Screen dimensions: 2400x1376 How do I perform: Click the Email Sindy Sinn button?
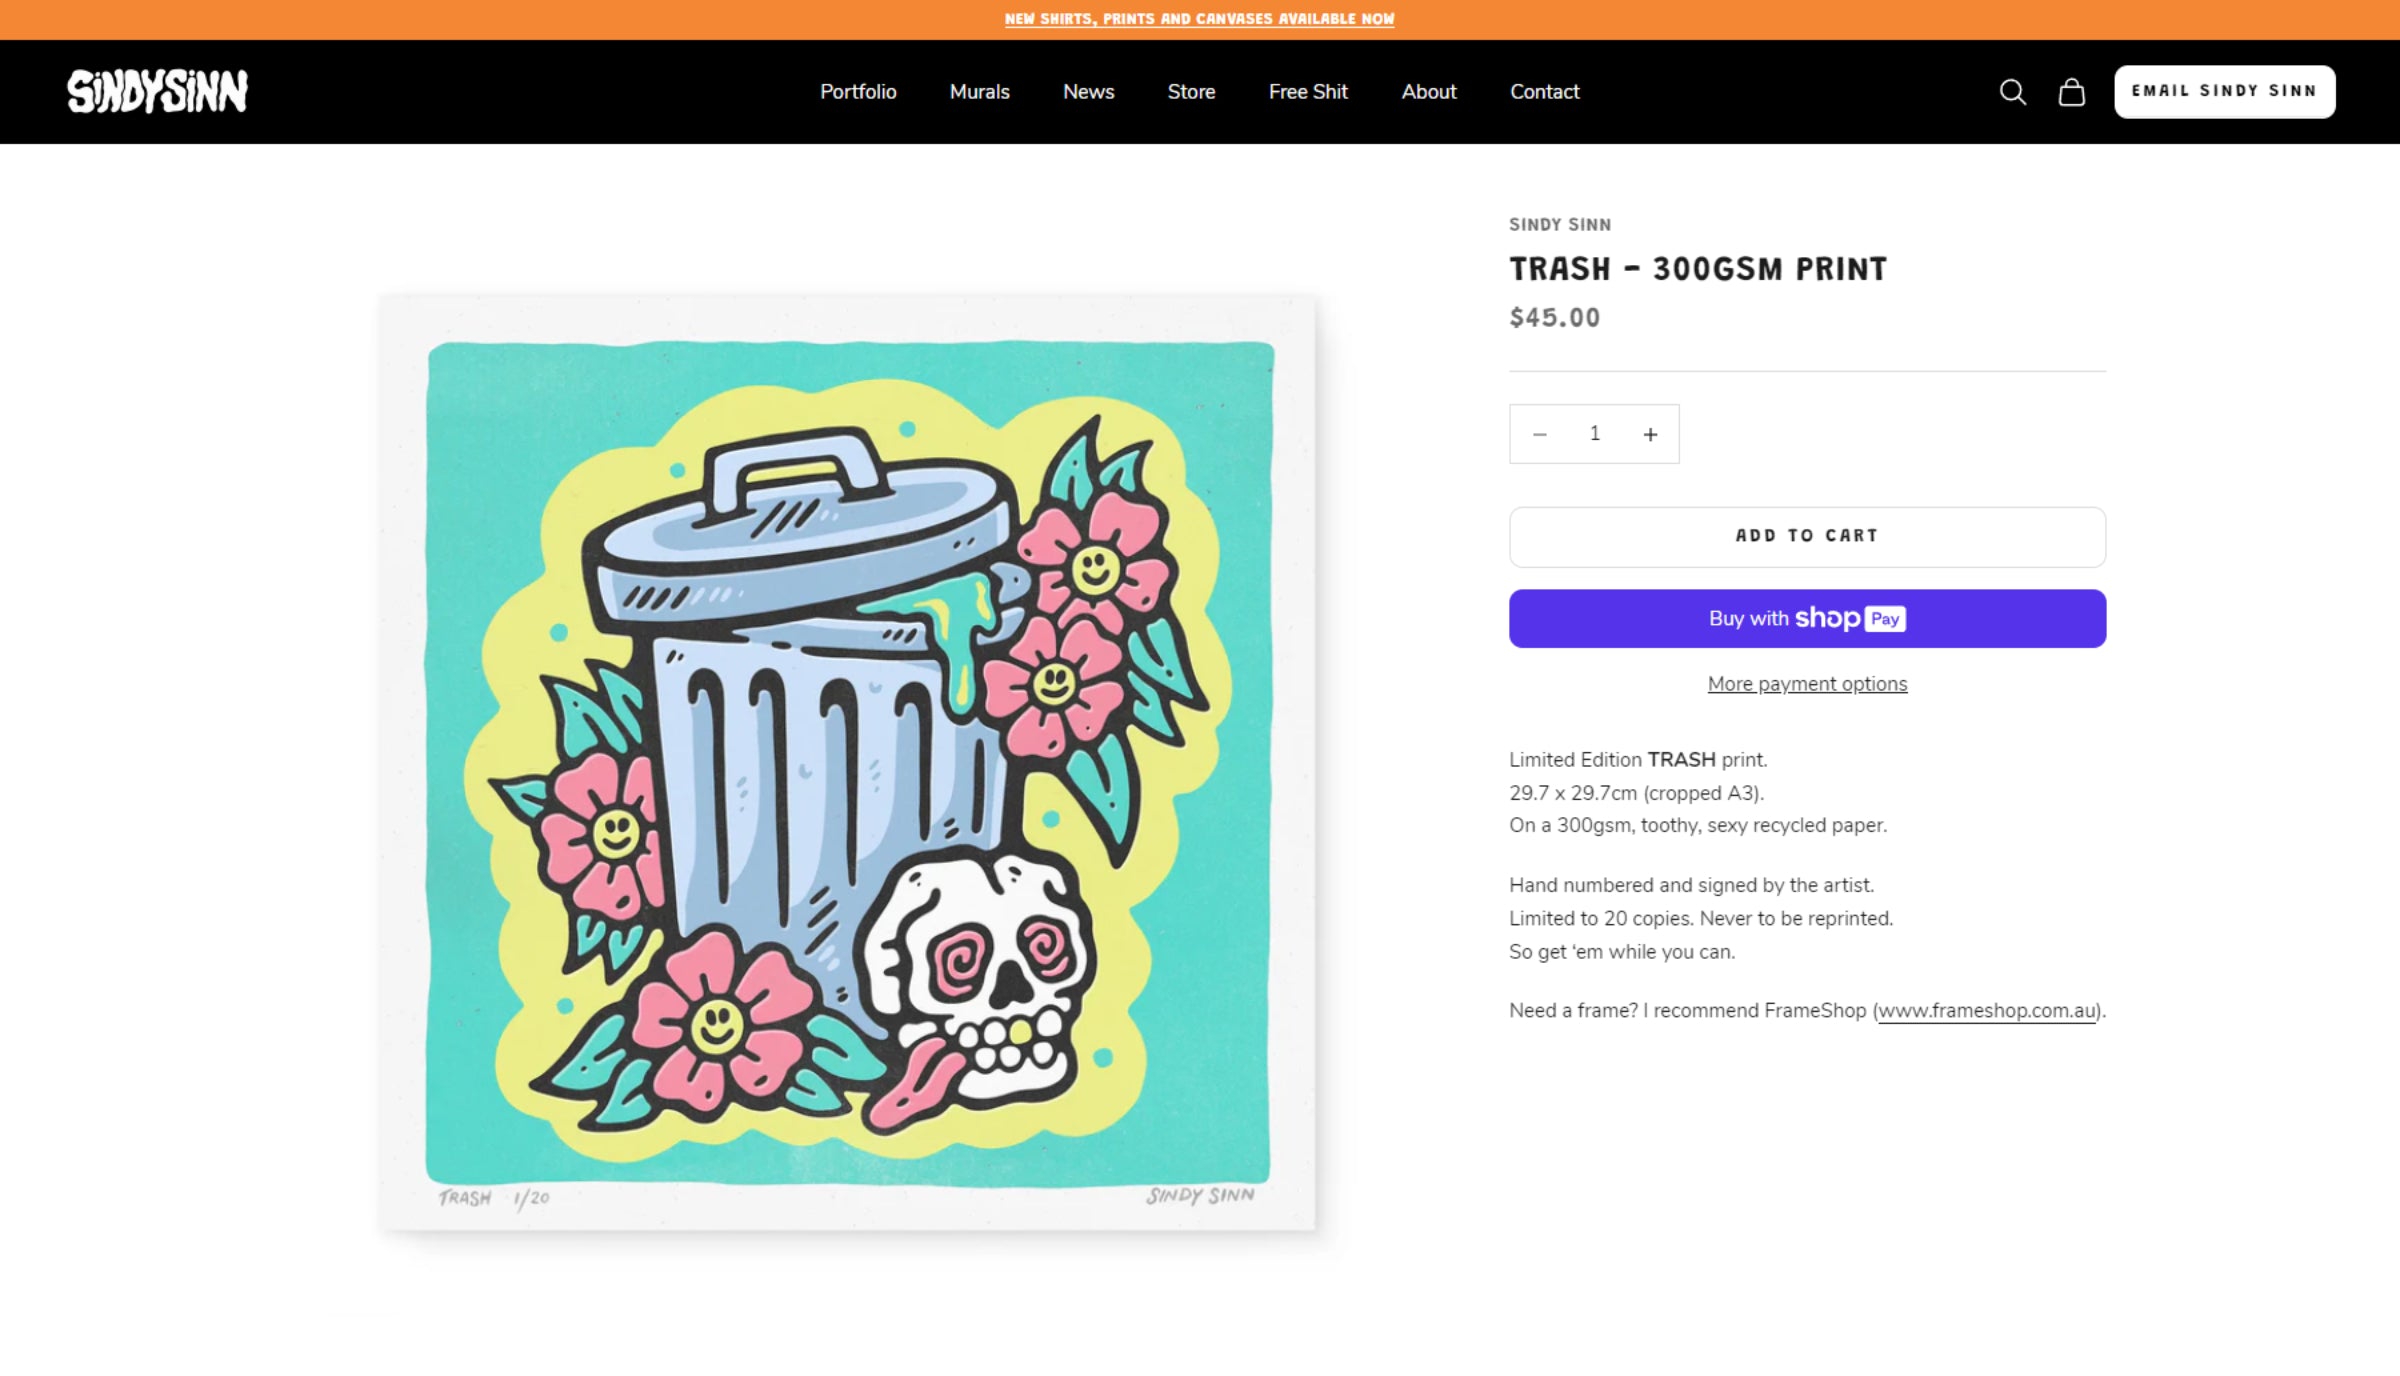(x=2224, y=92)
